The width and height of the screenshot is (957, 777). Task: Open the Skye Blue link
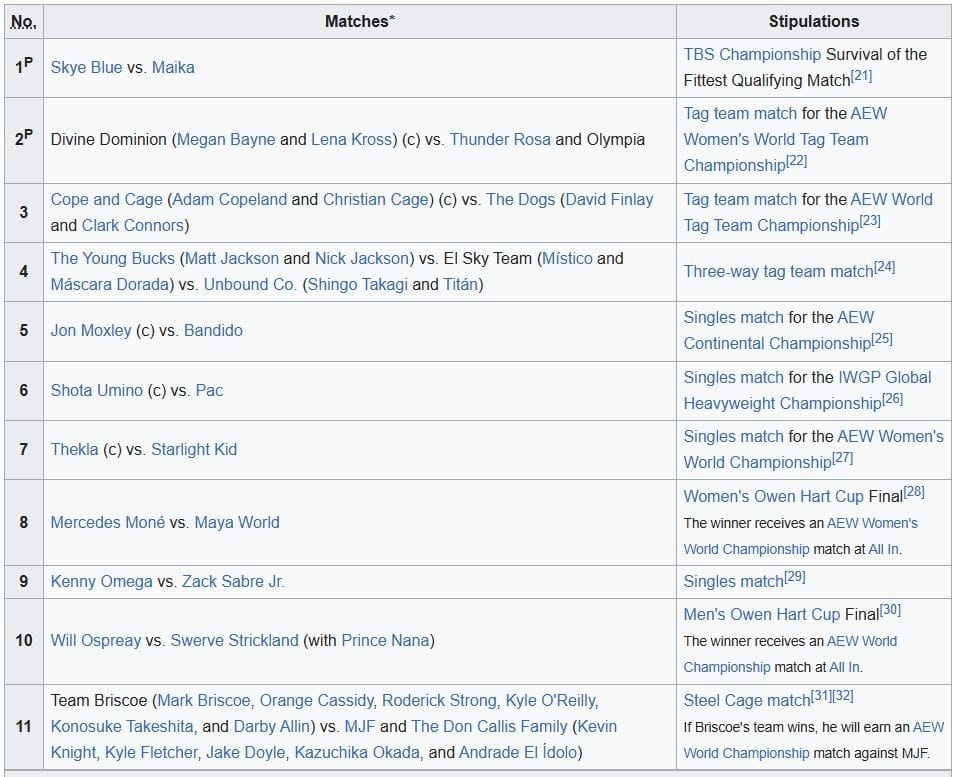pos(86,68)
